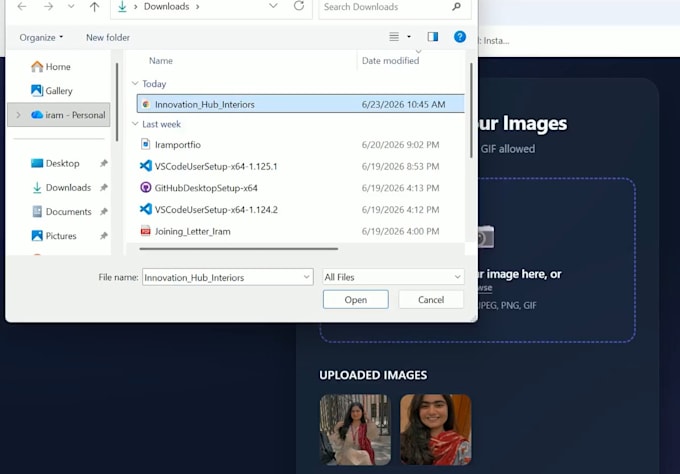The image size is (680, 474).
Task: Click the magnifier search icon
Action: point(456,7)
